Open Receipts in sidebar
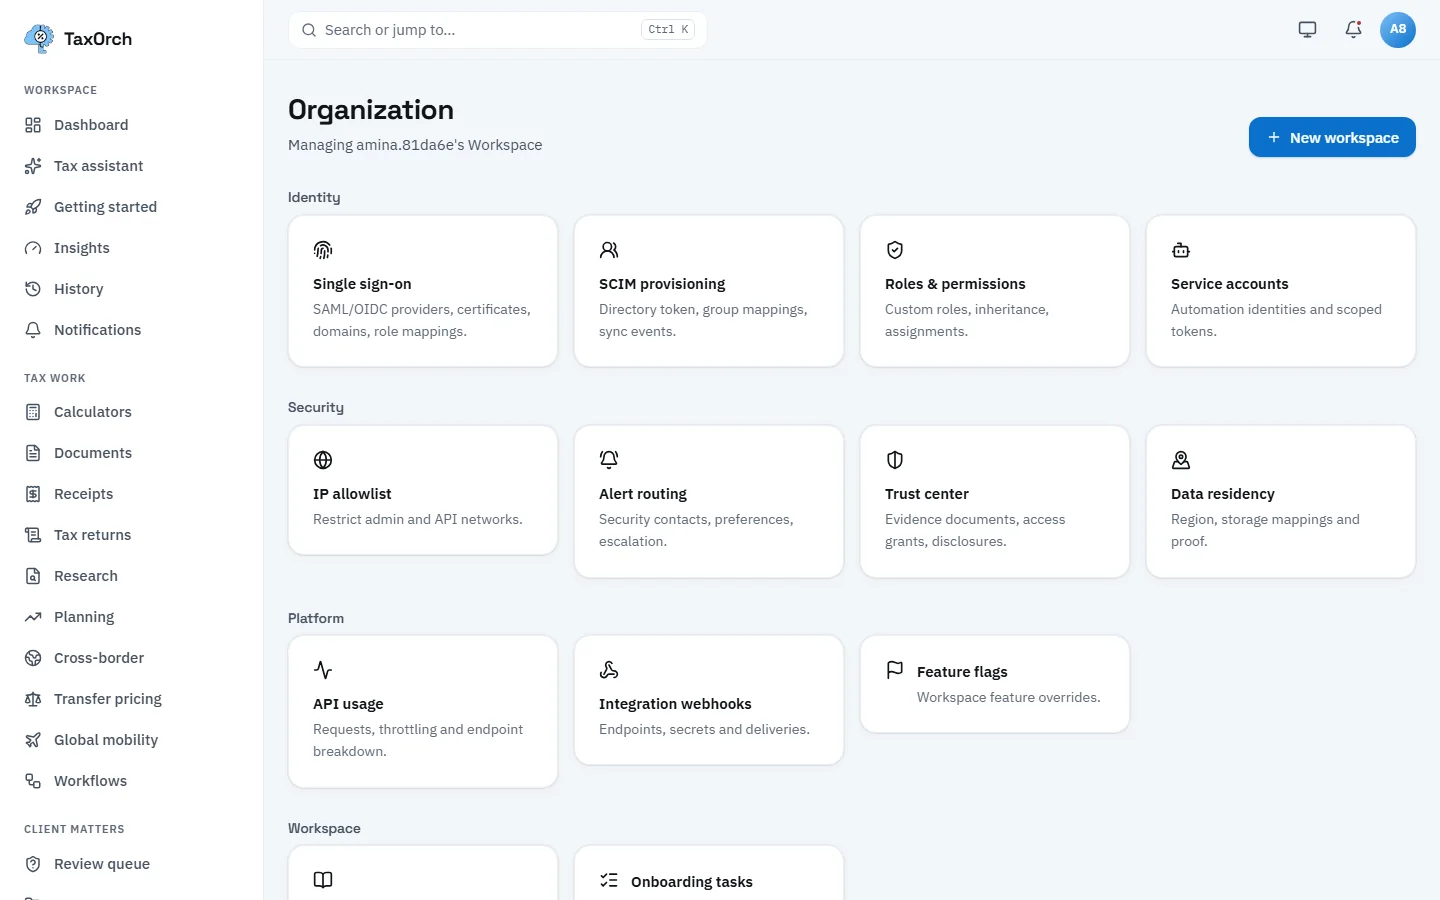Viewport: 1440px width, 900px height. [x=131, y=494]
